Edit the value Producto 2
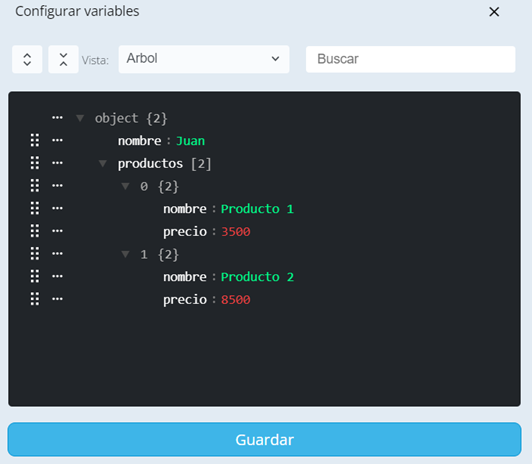Screen dimensions: 532x464 coord(257,277)
